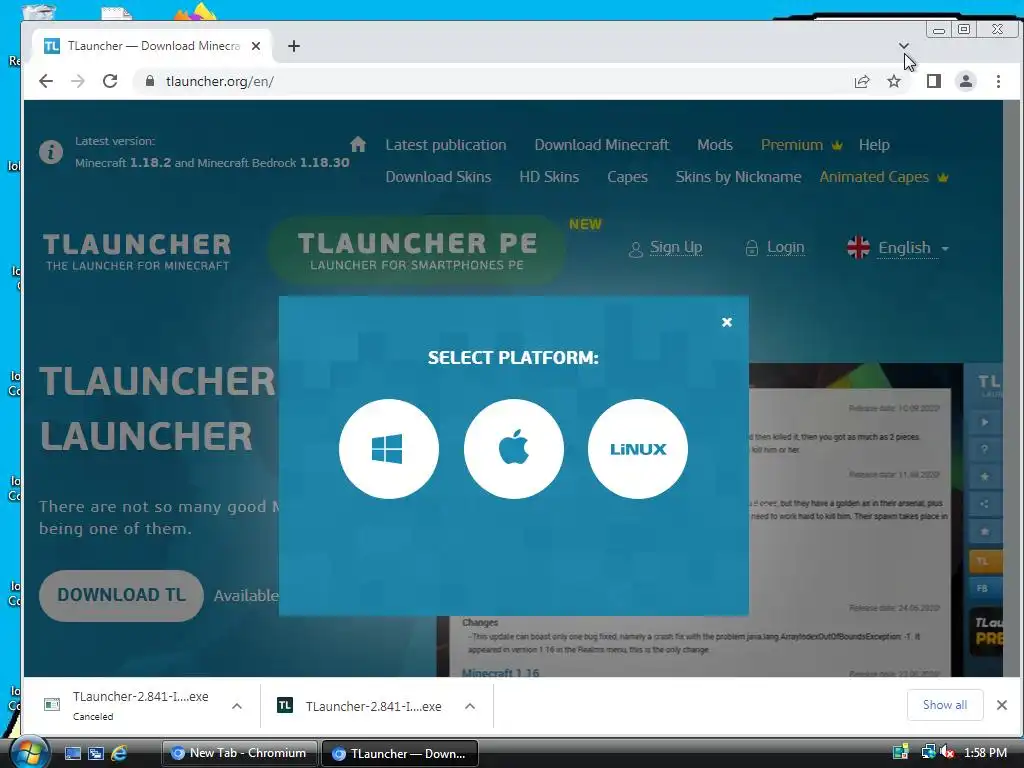Close the TLauncher browser tab
Image resolution: width=1024 pixels, height=768 pixels.
(256, 46)
